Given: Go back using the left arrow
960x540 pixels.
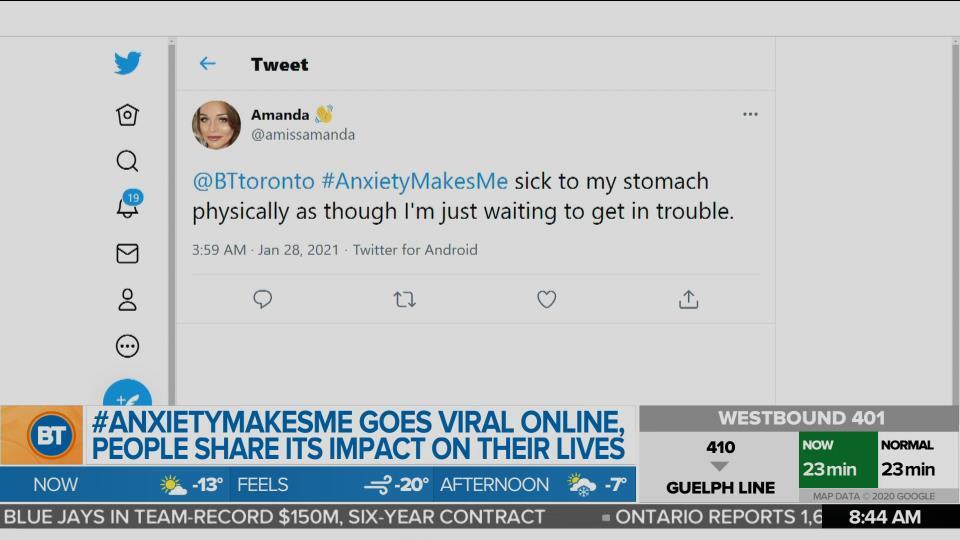Looking at the screenshot, I should [208, 63].
